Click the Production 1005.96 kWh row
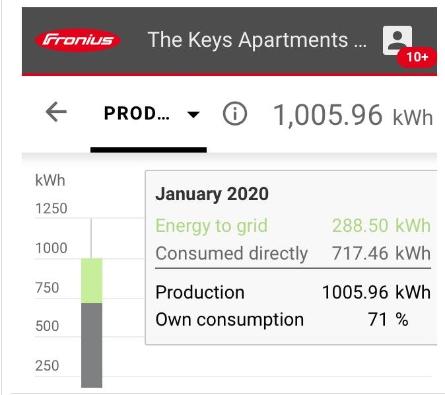 [x=293, y=292]
